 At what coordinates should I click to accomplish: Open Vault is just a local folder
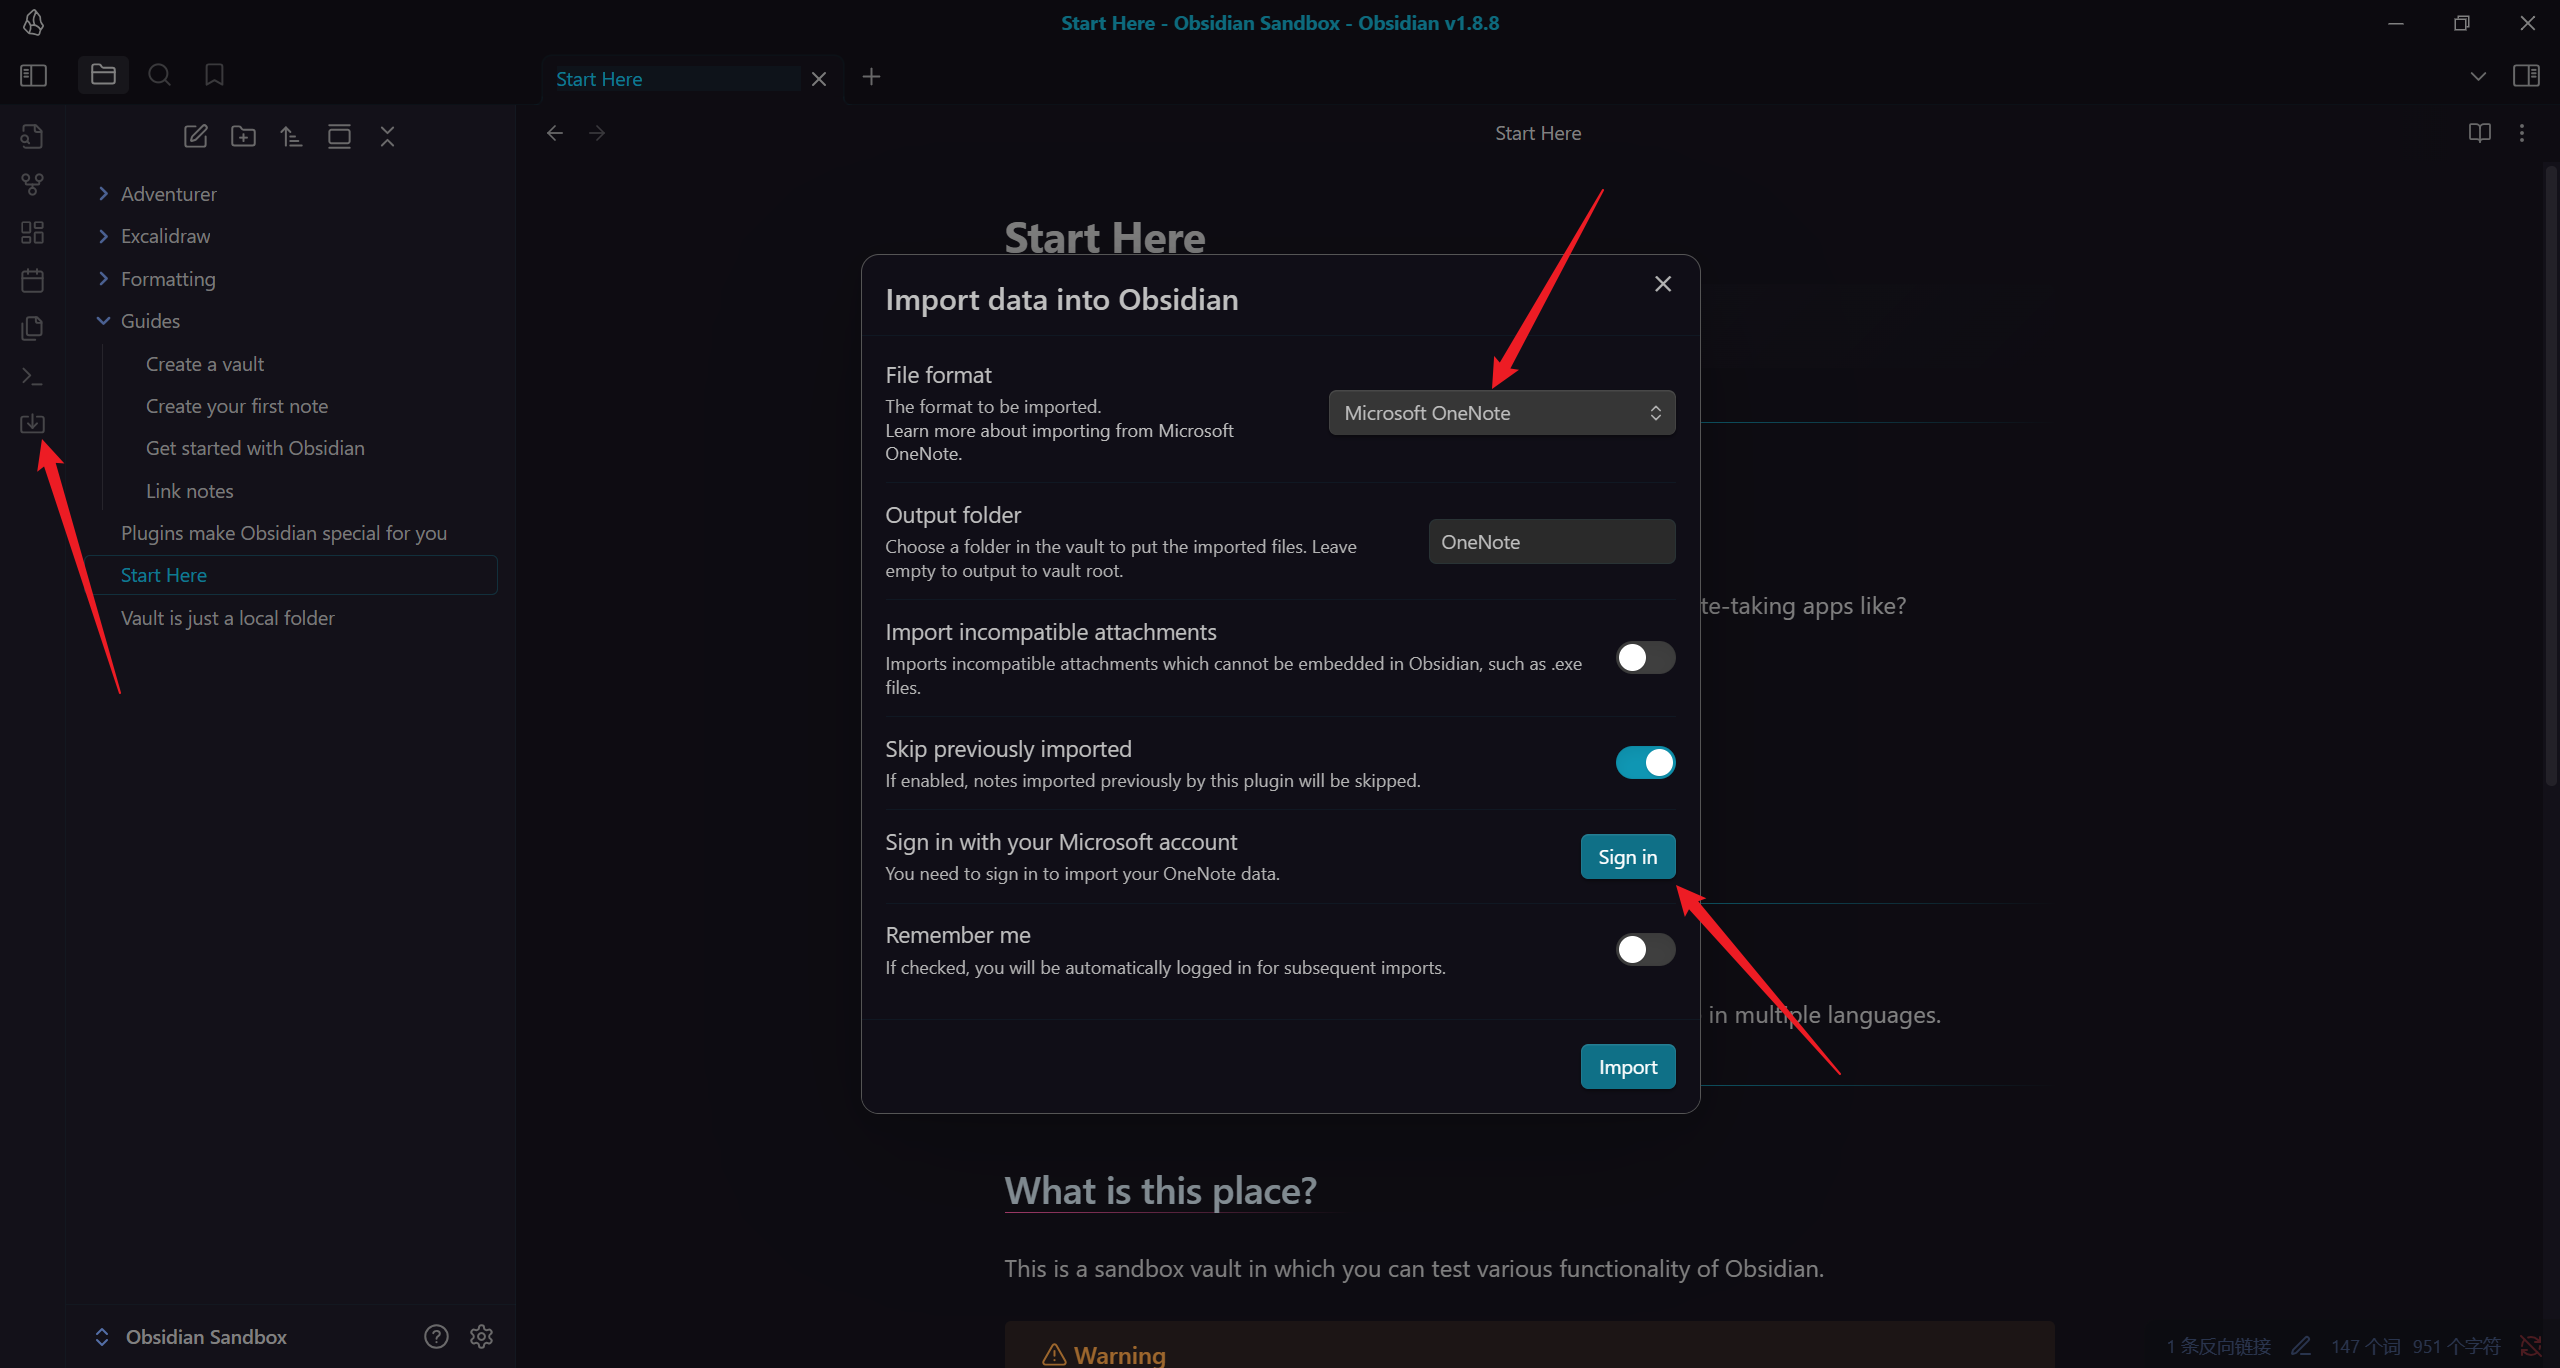pos(228,618)
